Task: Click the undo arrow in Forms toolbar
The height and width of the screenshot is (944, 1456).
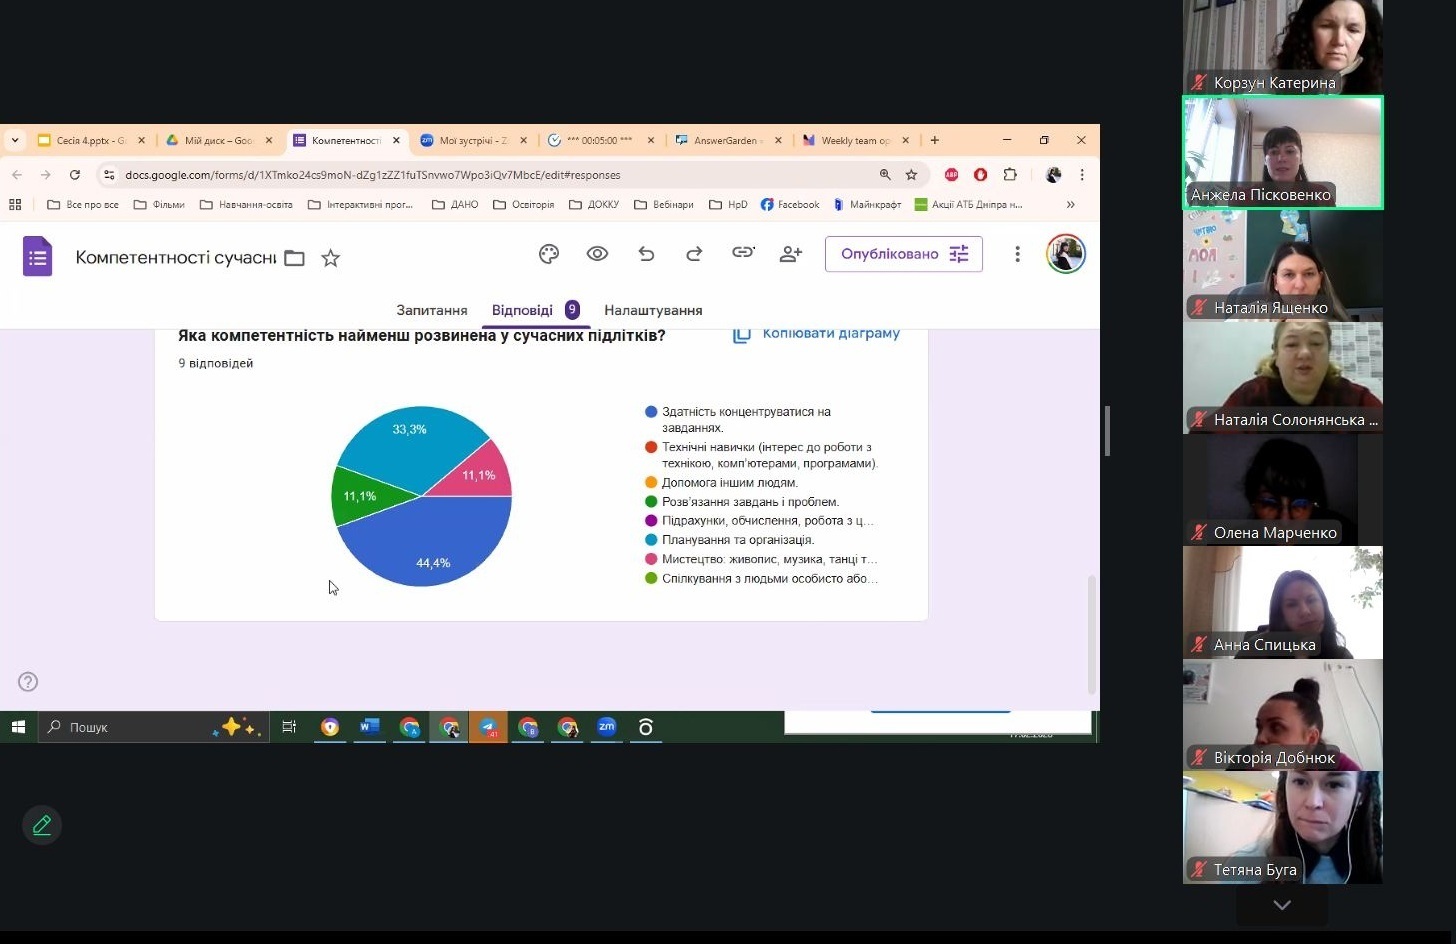Action: 646,254
